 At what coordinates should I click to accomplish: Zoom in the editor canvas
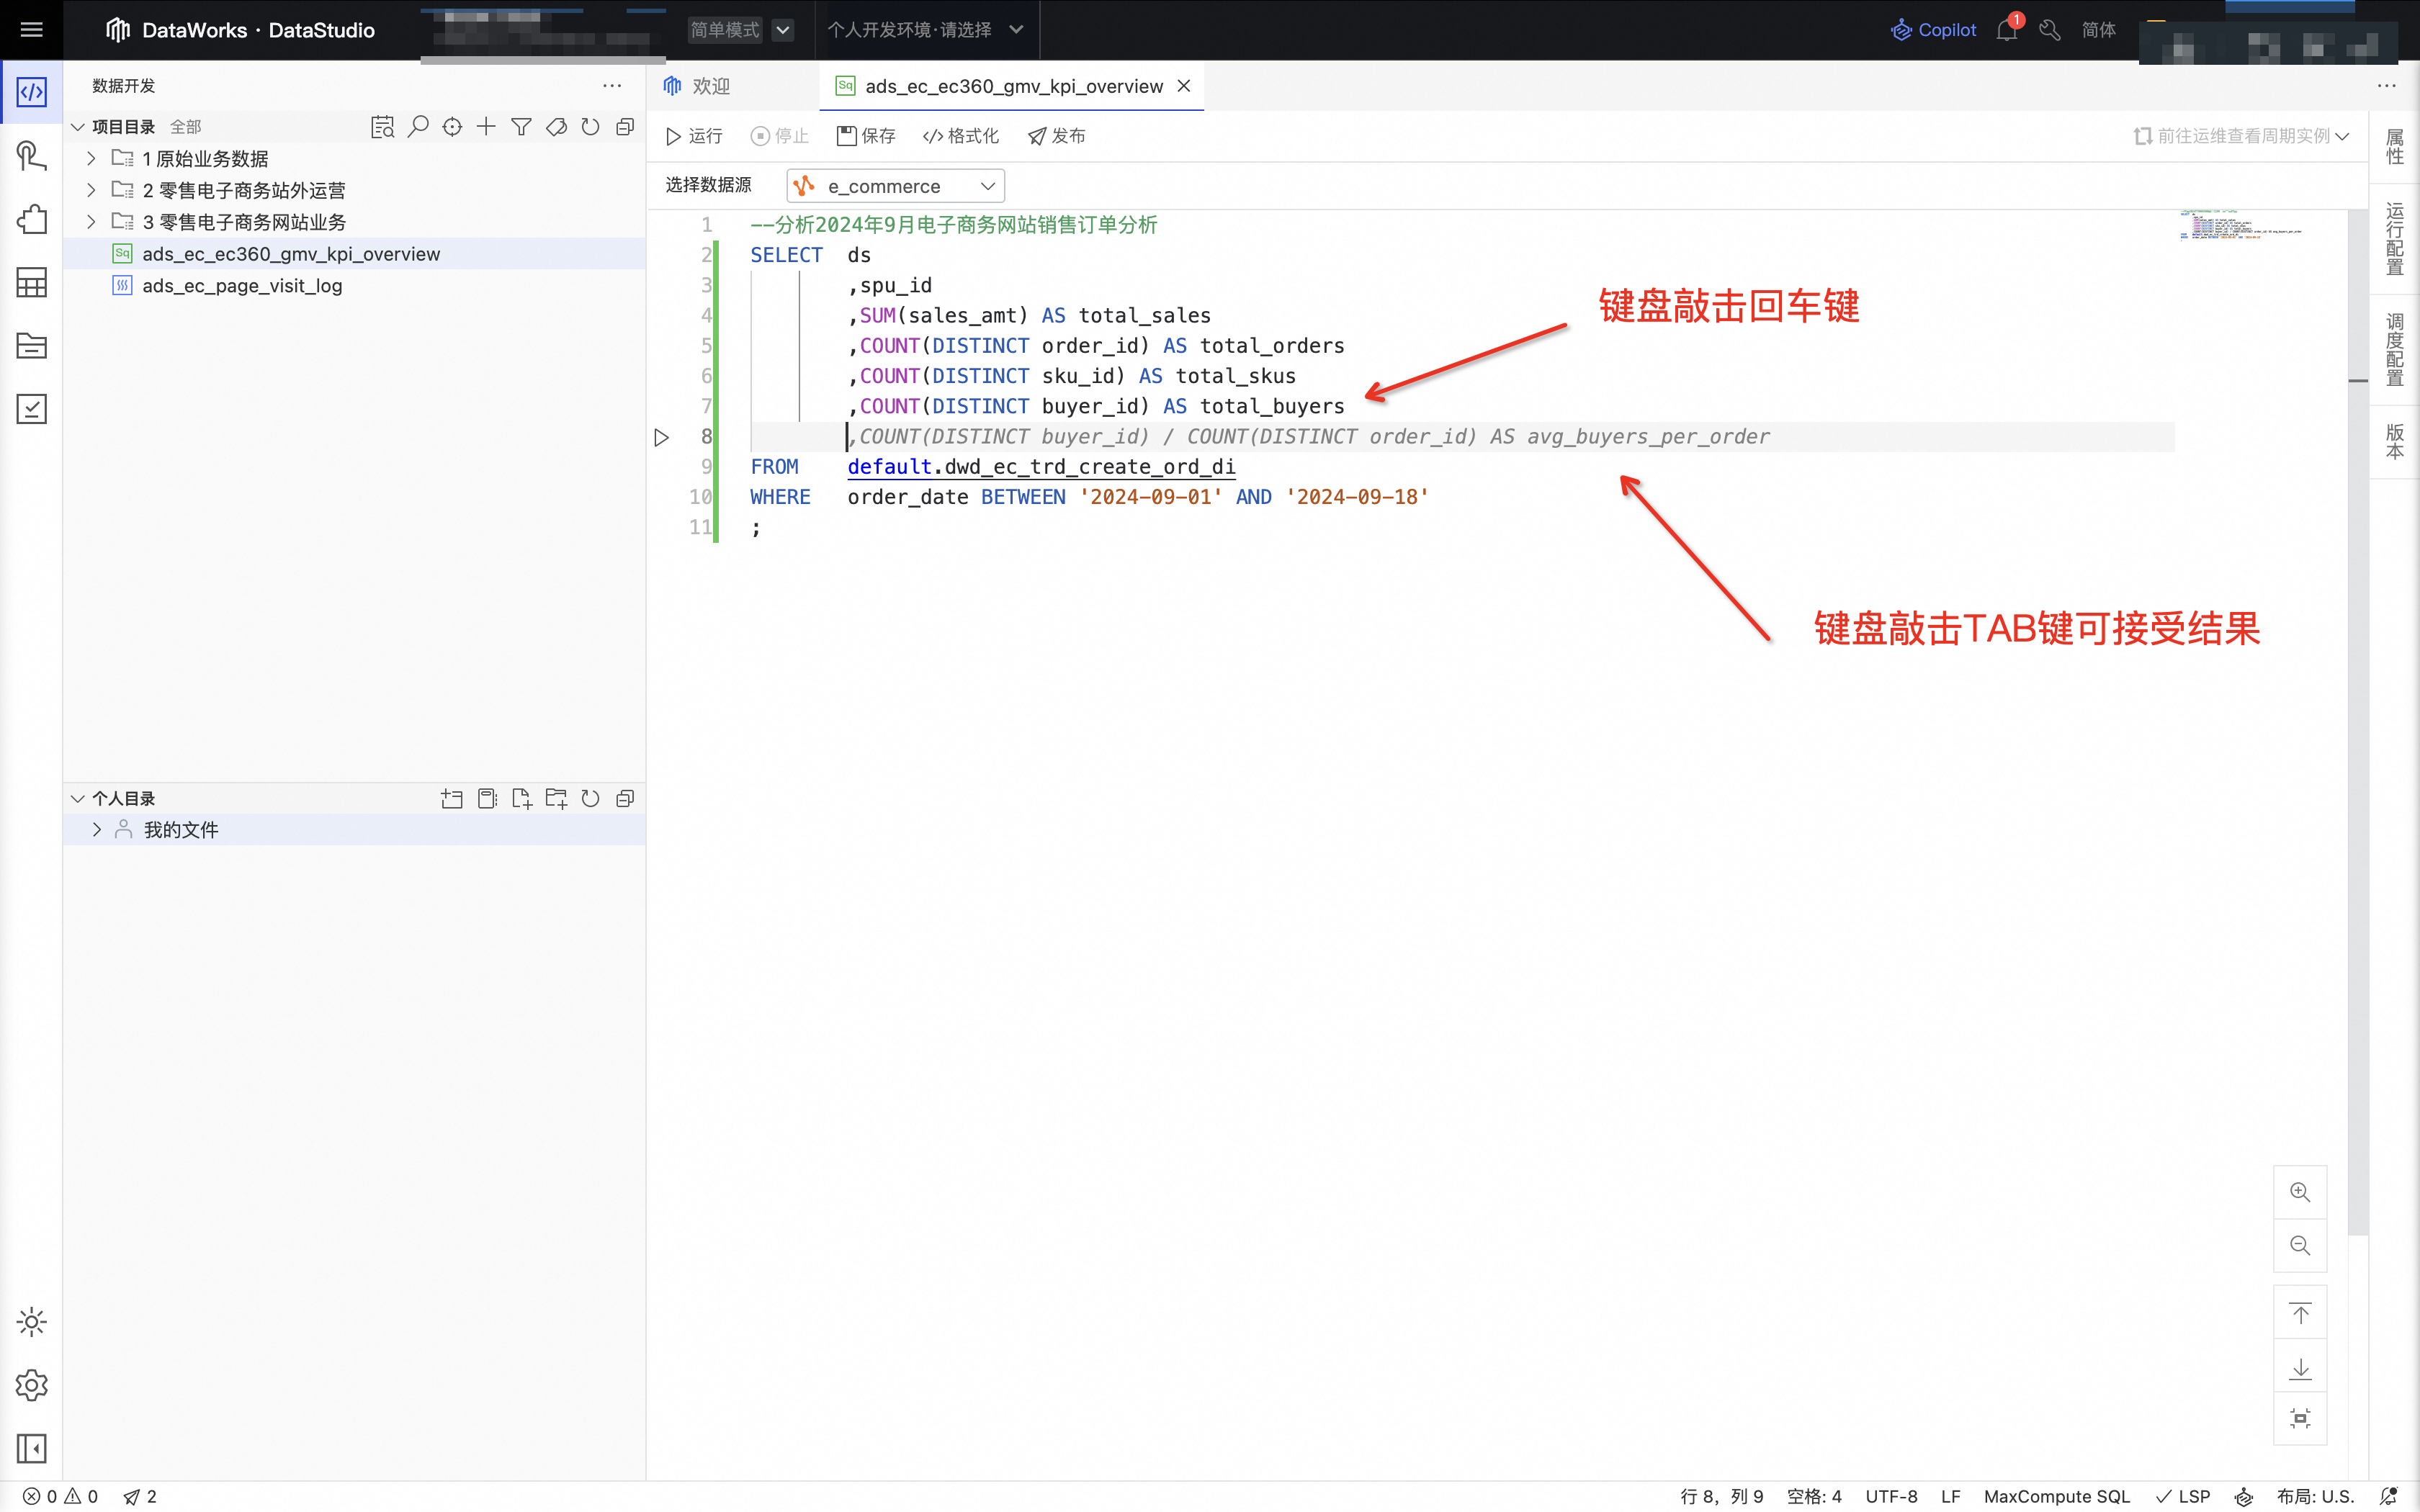coord(2300,1192)
